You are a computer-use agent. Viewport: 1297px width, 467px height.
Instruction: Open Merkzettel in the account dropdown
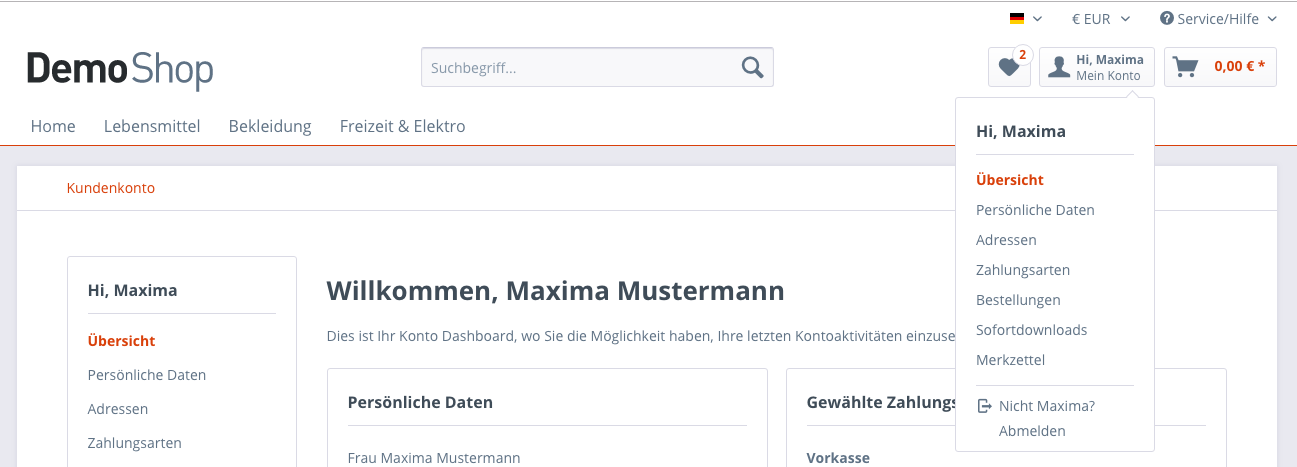(1010, 360)
